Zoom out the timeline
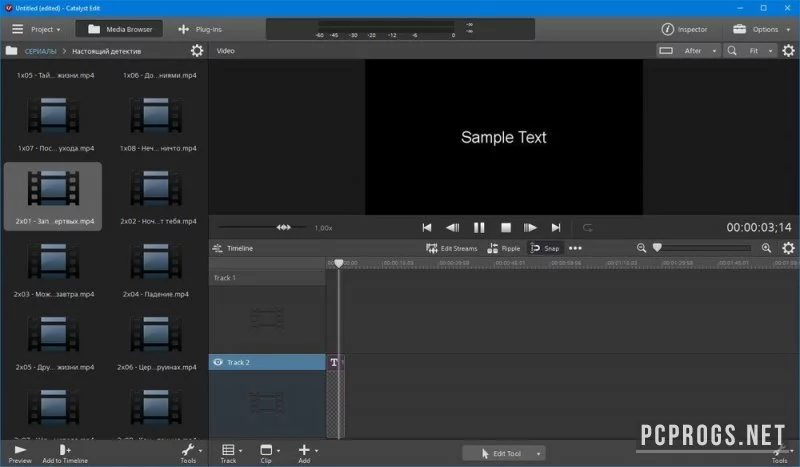The width and height of the screenshot is (800, 467). click(x=641, y=248)
